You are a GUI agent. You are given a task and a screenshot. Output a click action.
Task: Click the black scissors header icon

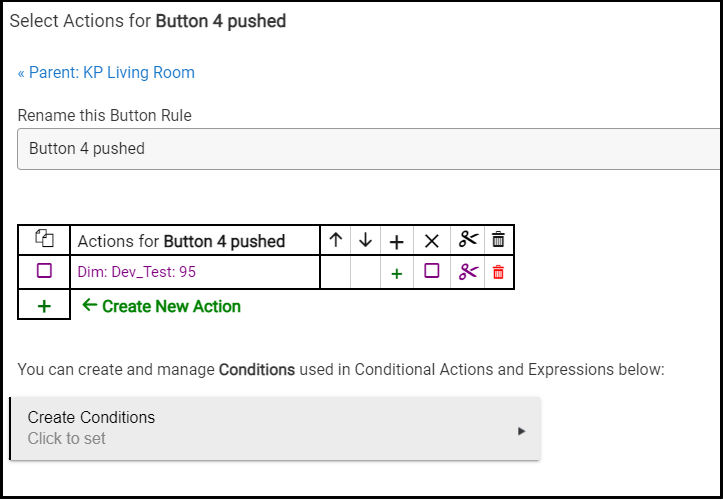pos(468,239)
